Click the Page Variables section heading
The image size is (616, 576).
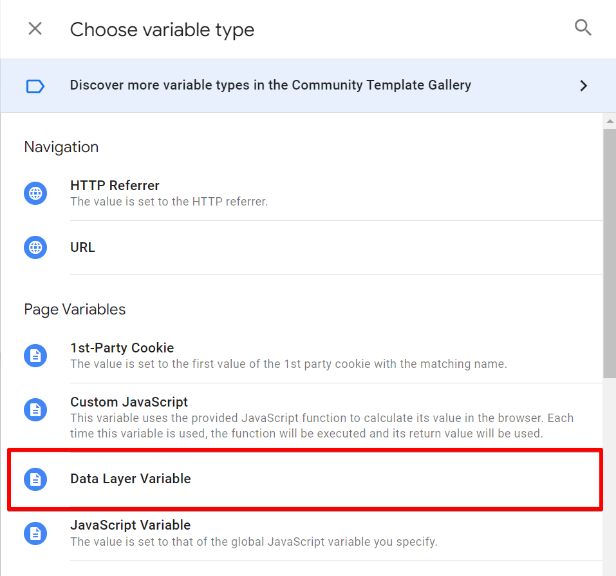point(75,309)
